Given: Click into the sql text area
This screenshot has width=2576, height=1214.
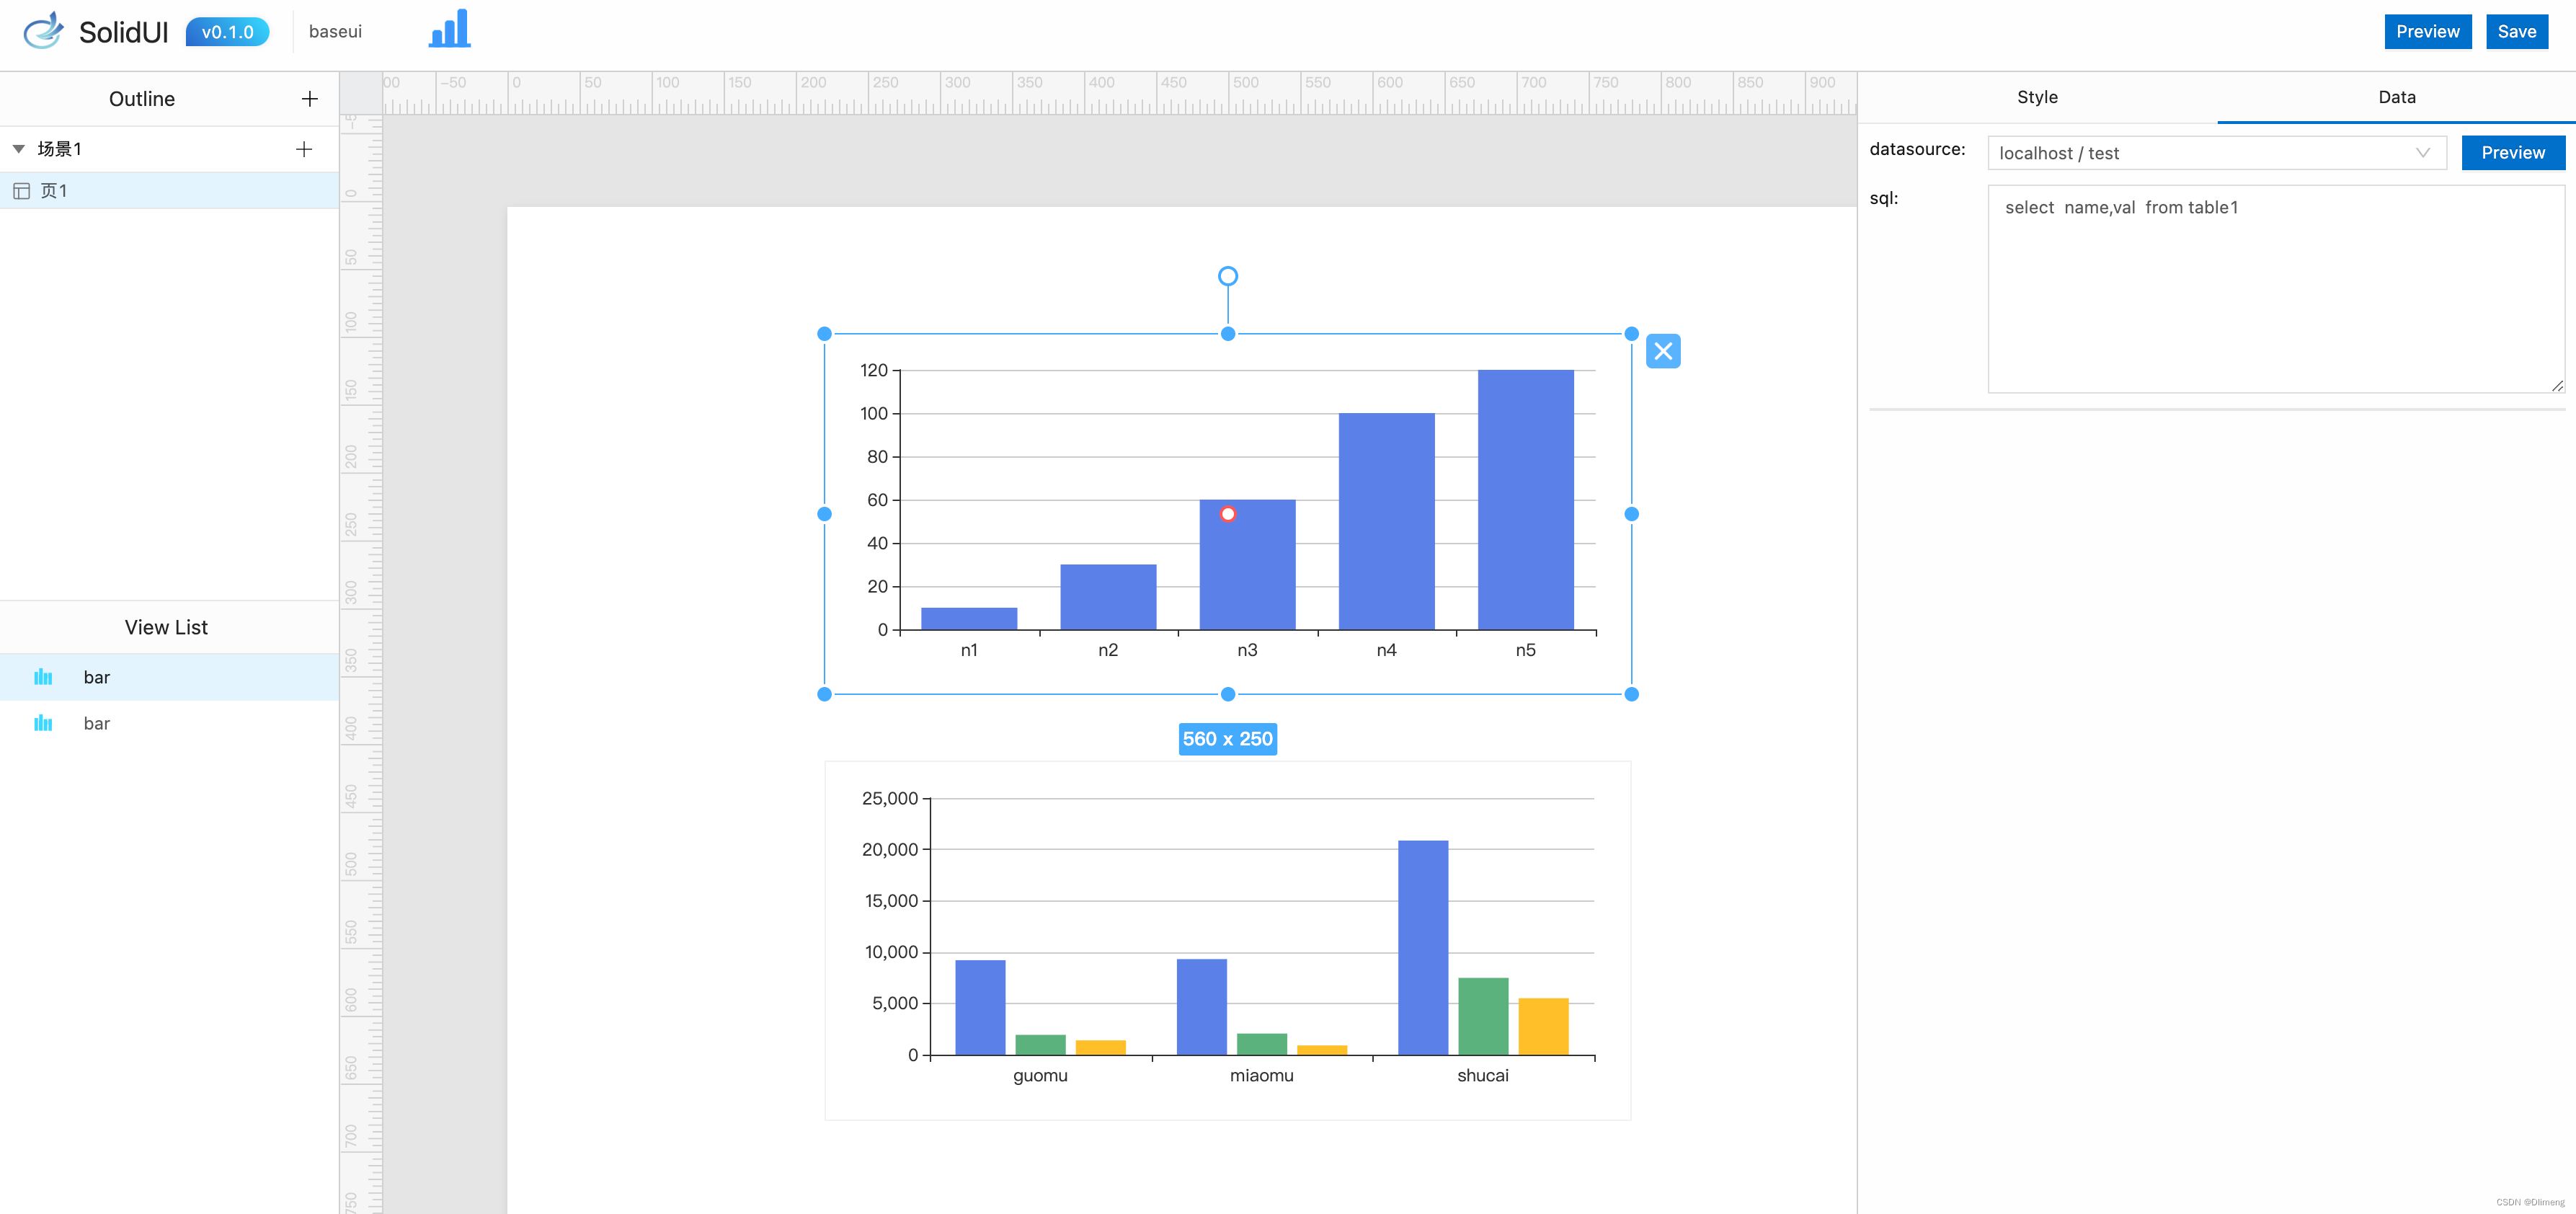Looking at the screenshot, I should 2276,289.
